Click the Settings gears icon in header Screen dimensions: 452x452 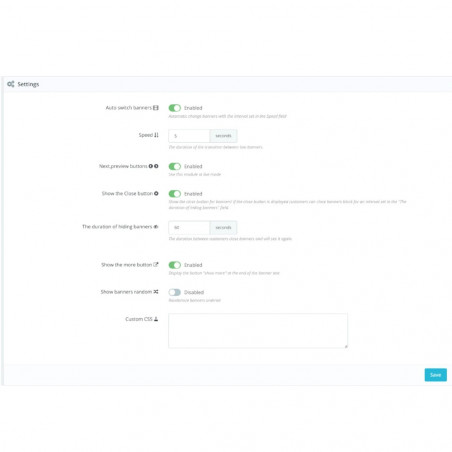(11, 84)
